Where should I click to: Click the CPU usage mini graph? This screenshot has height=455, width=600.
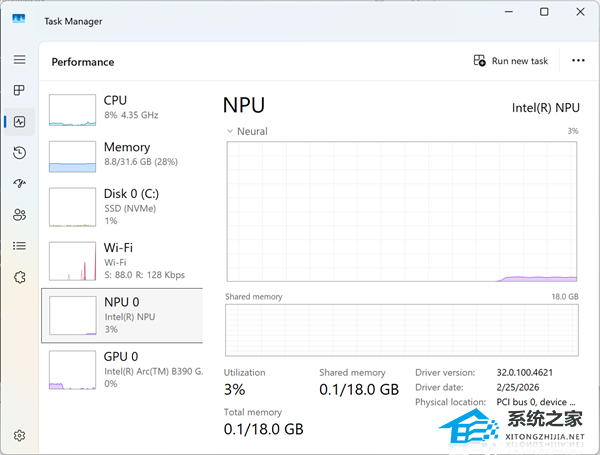[72, 110]
